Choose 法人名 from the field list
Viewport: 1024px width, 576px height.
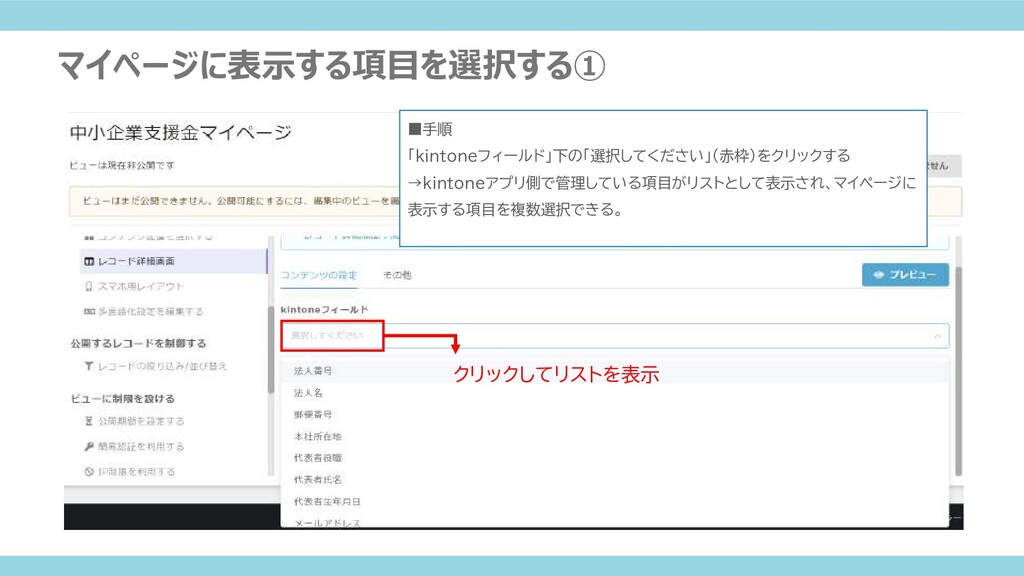[x=614, y=393]
